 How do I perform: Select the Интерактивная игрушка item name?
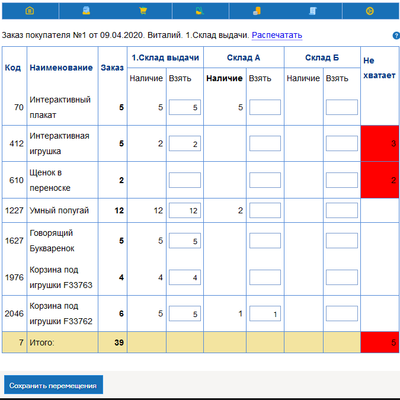point(59,144)
